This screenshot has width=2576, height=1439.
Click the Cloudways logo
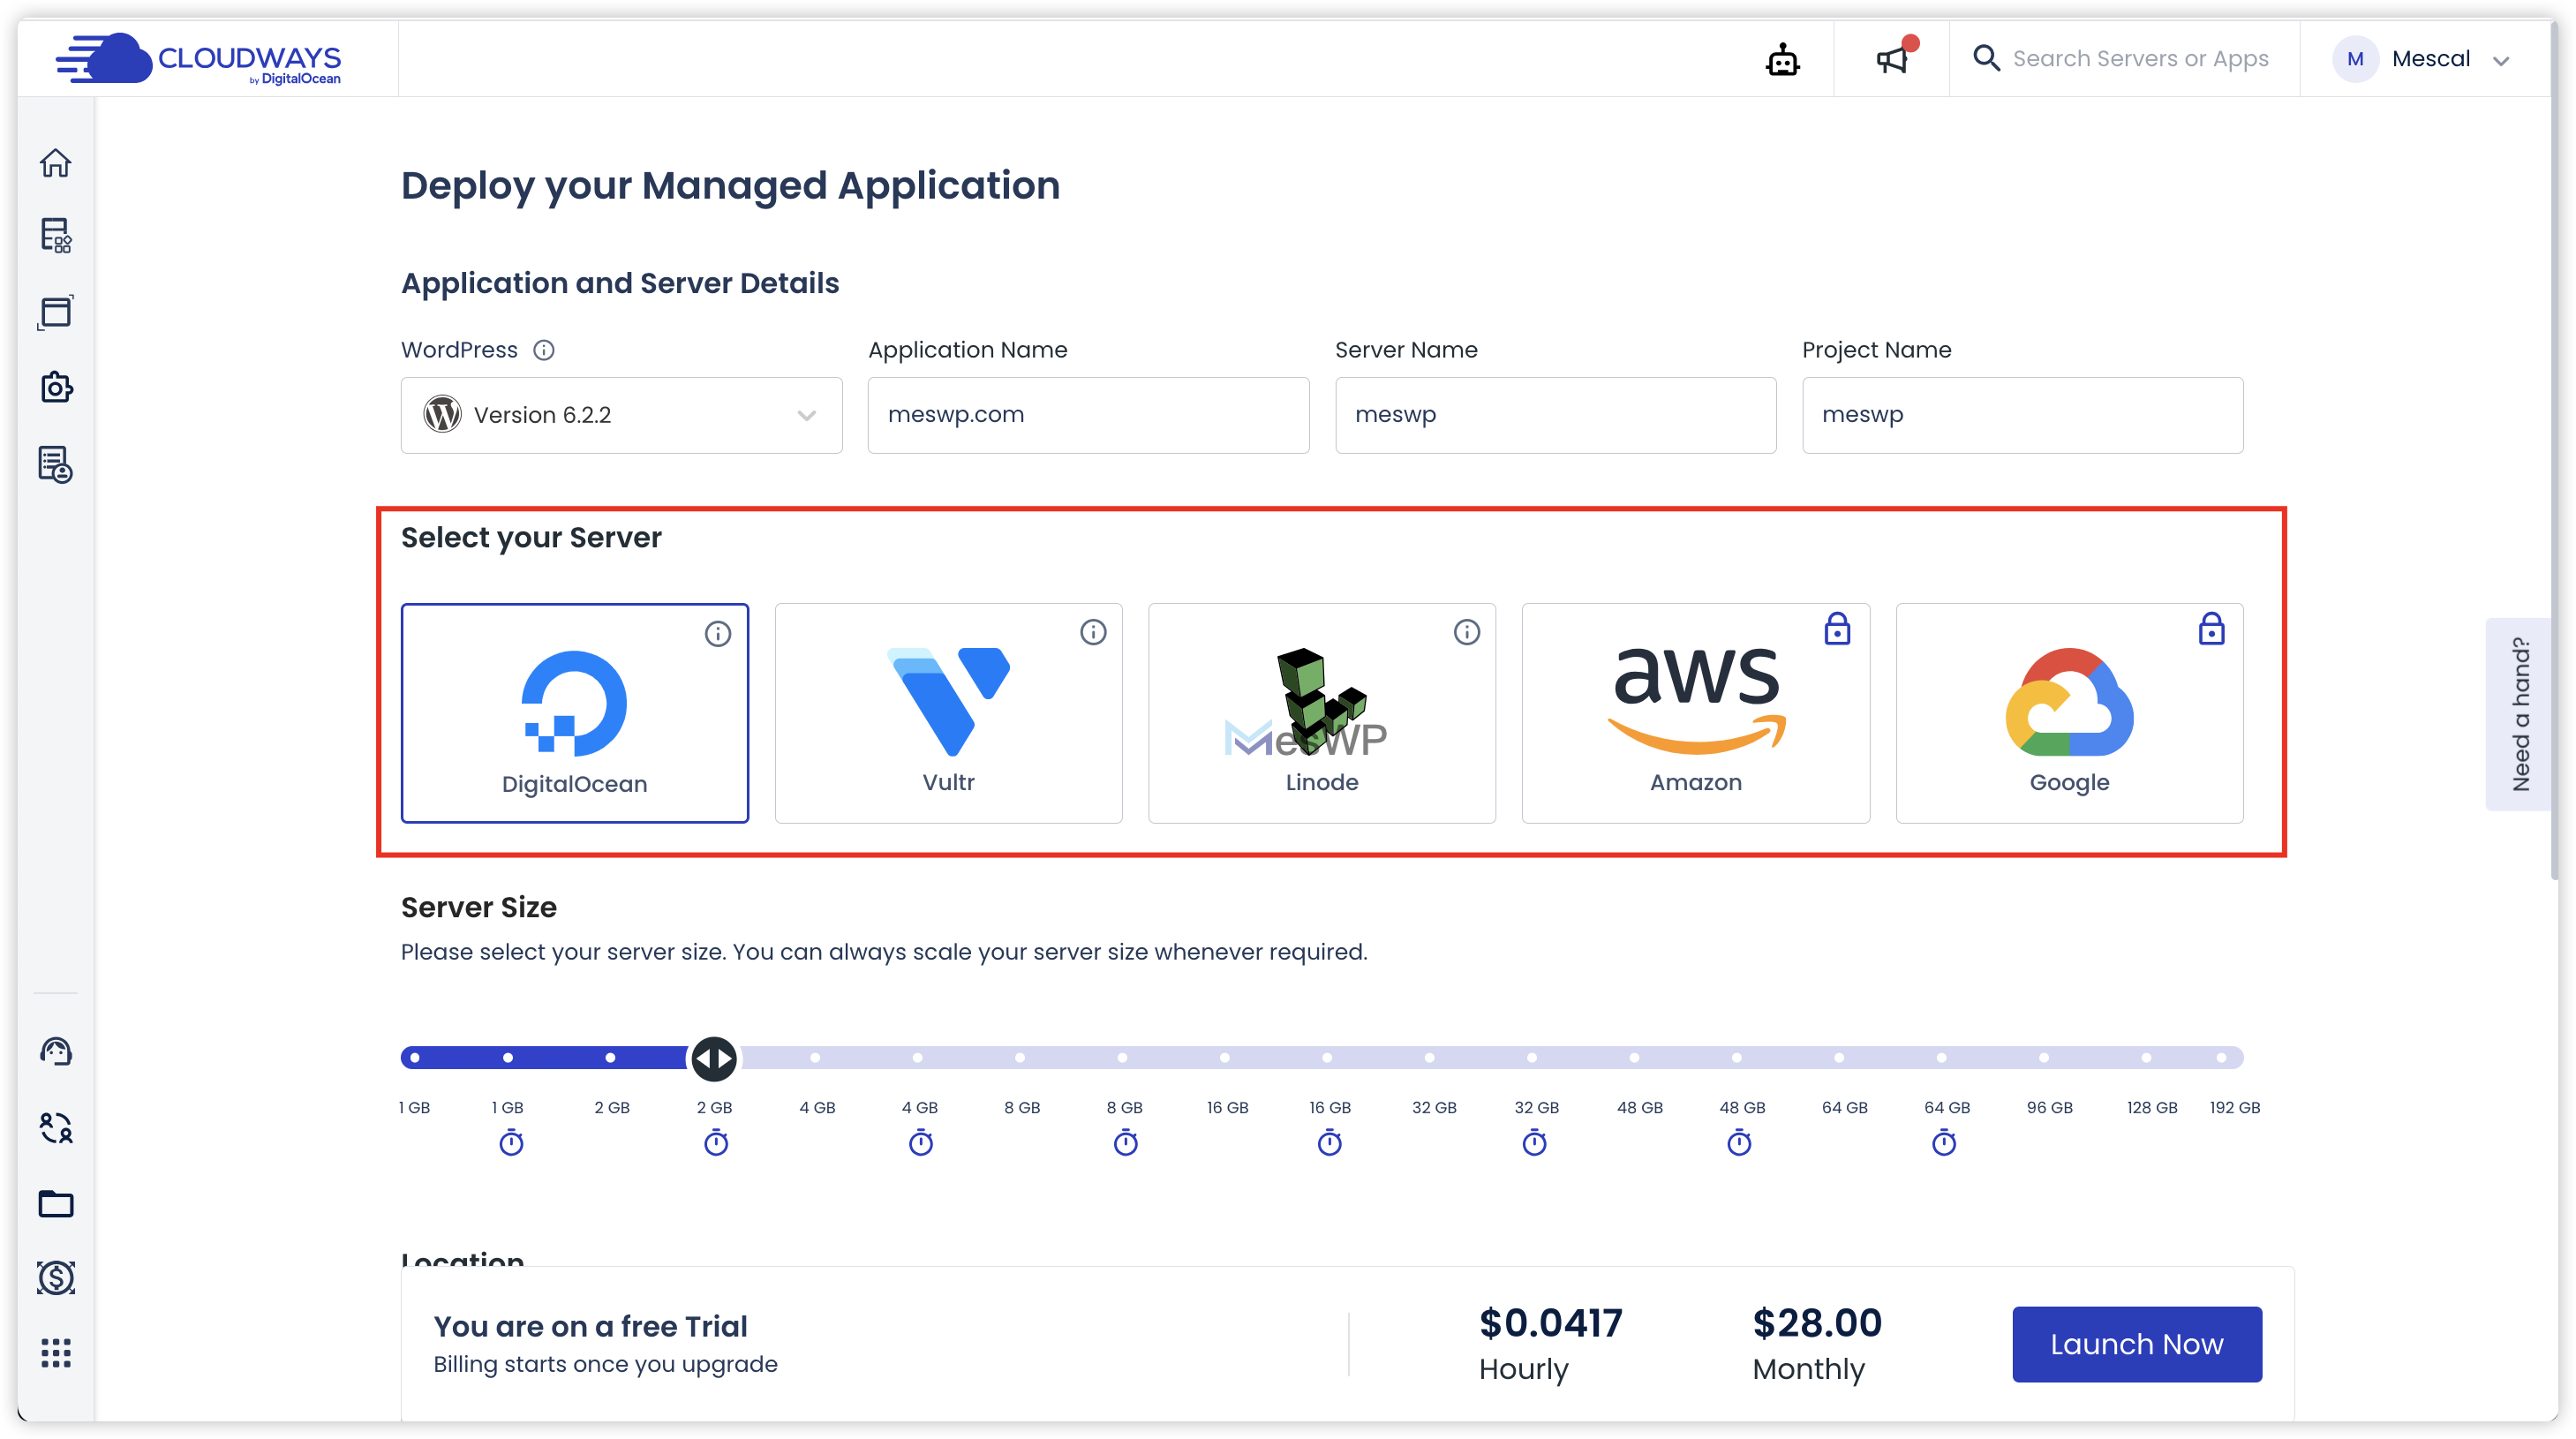(x=198, y=59)
